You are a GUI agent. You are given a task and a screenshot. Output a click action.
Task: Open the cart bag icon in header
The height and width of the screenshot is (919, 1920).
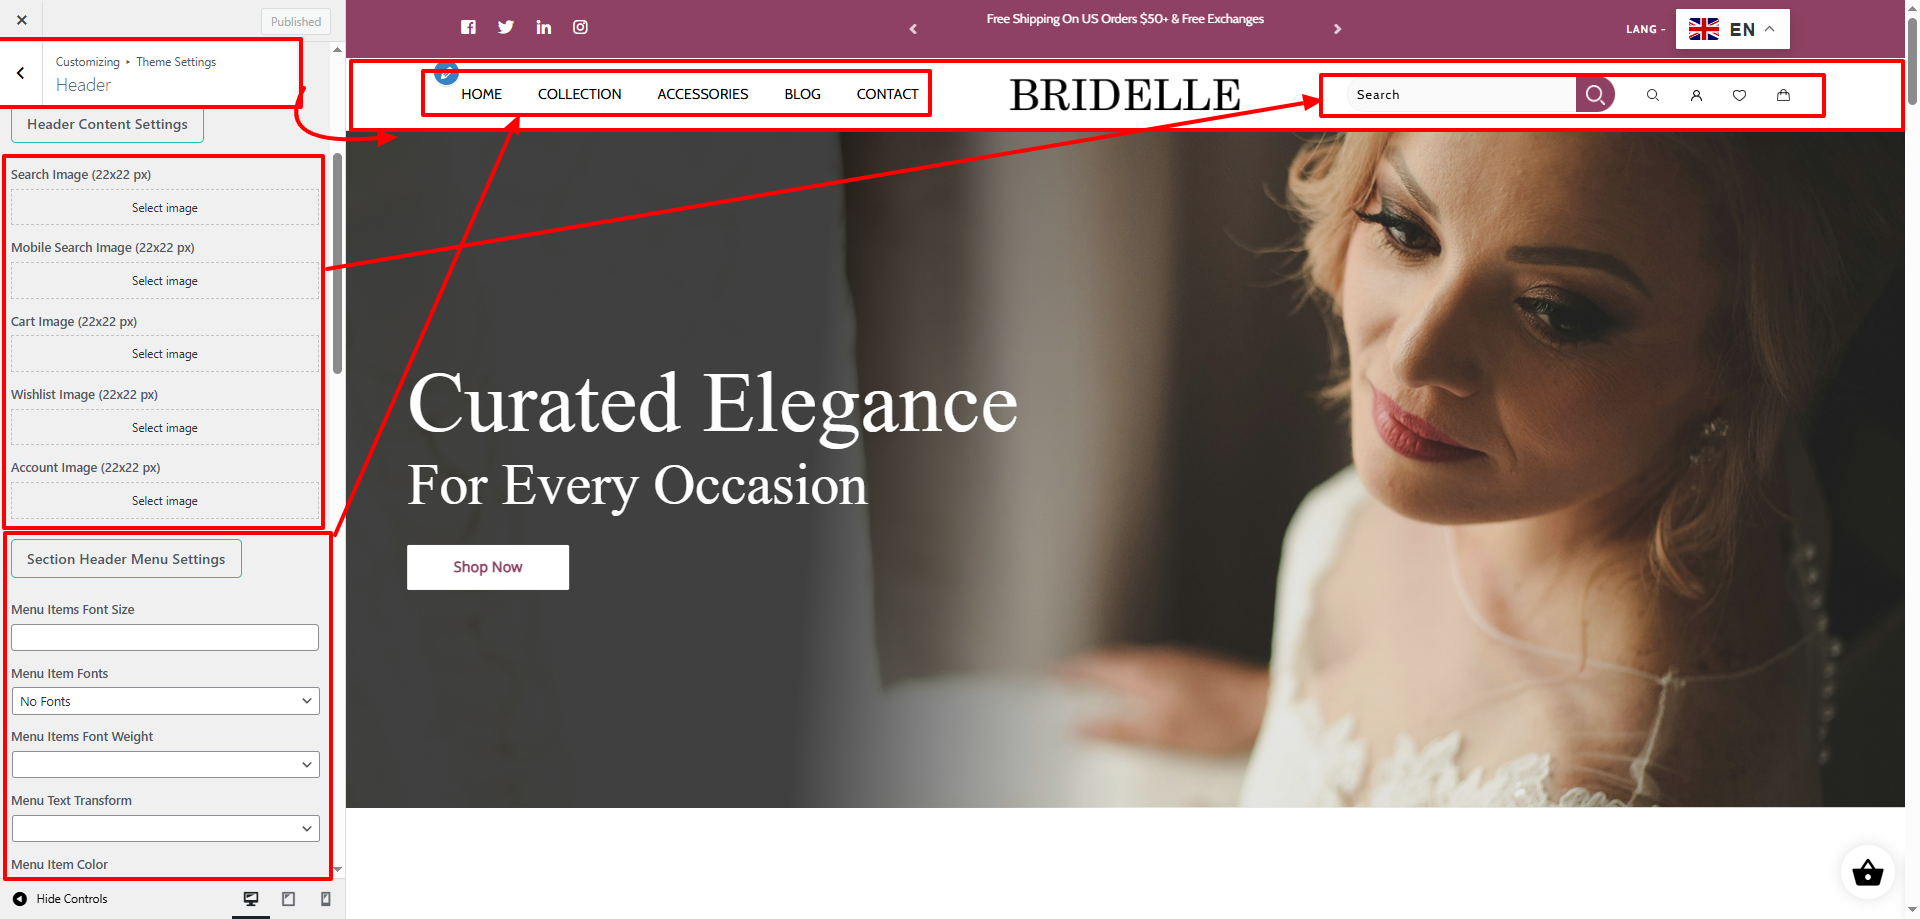[x=1783, y=95]
